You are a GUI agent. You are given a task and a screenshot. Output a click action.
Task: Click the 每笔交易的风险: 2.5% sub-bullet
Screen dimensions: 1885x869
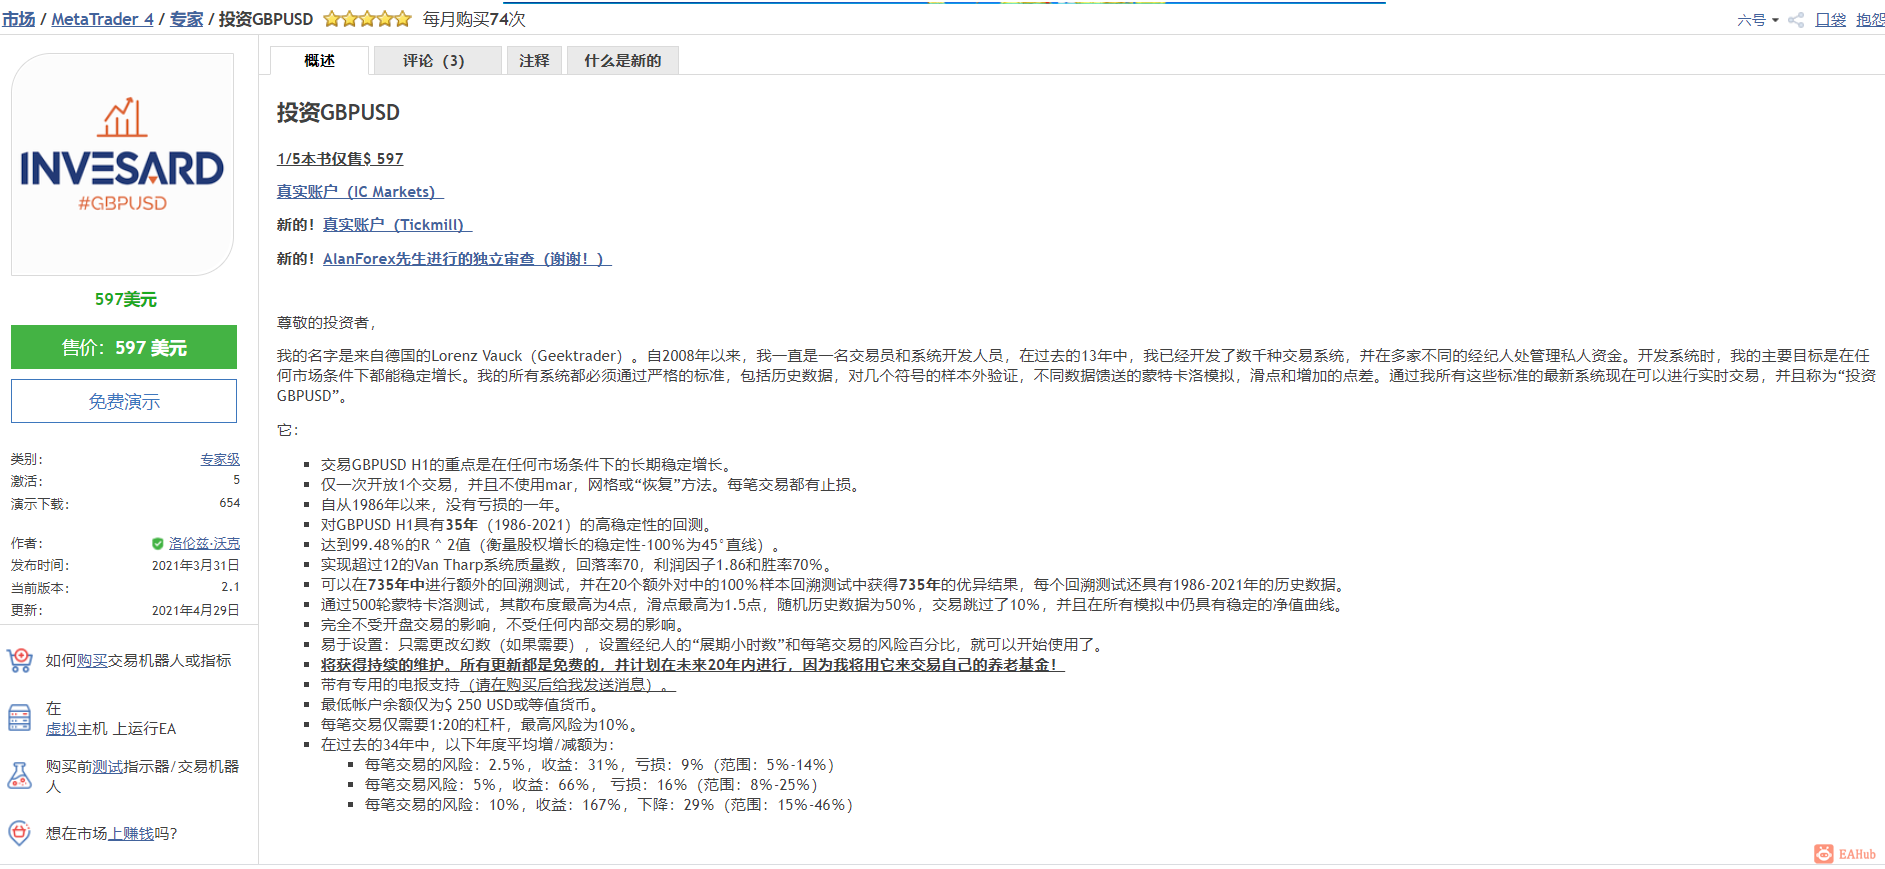(599, 765)
